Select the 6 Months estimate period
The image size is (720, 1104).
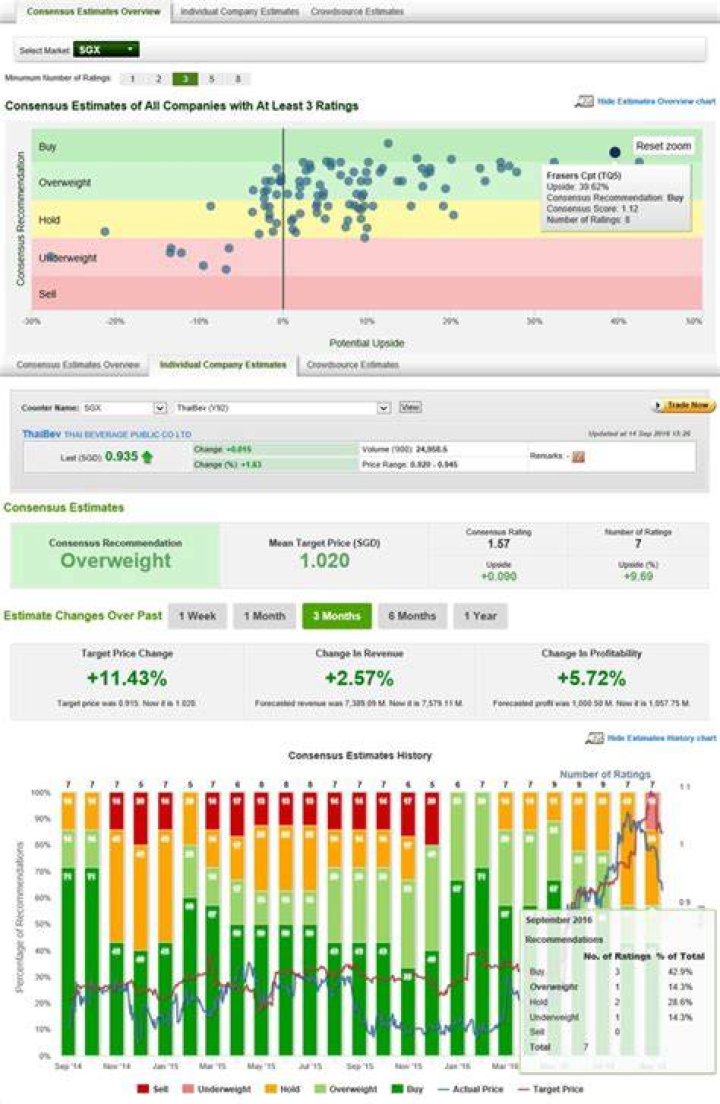click(x=412, y=616)
